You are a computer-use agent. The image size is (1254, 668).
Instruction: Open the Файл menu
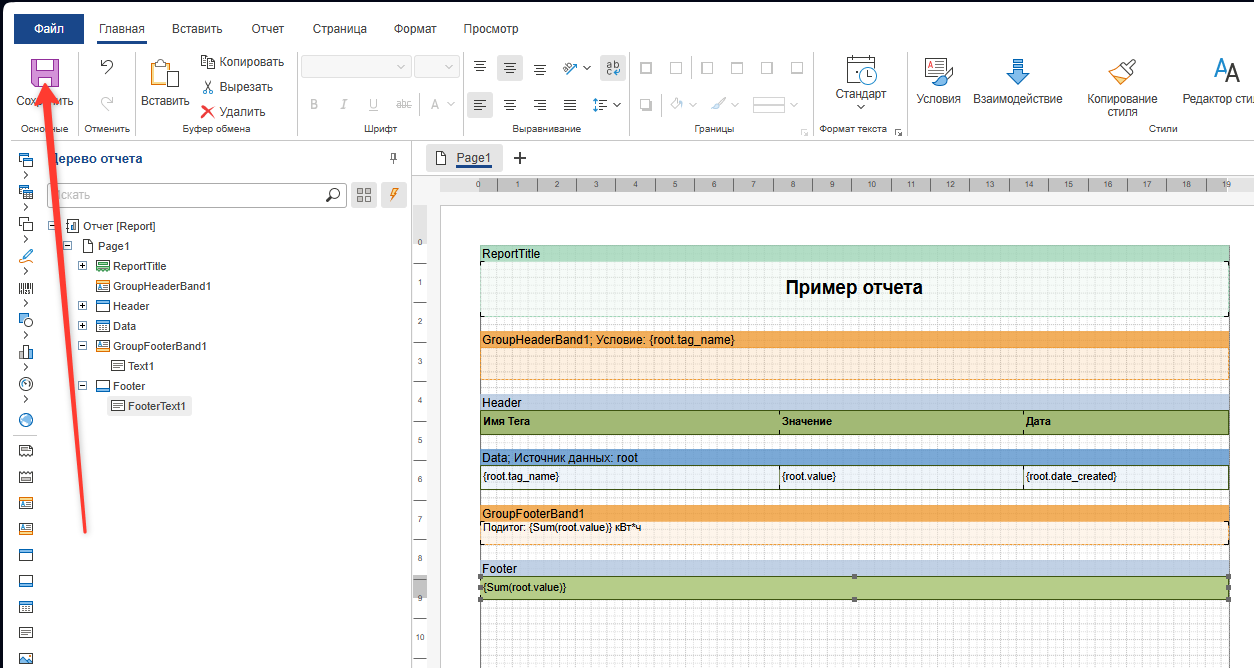(x=48, y=29)
